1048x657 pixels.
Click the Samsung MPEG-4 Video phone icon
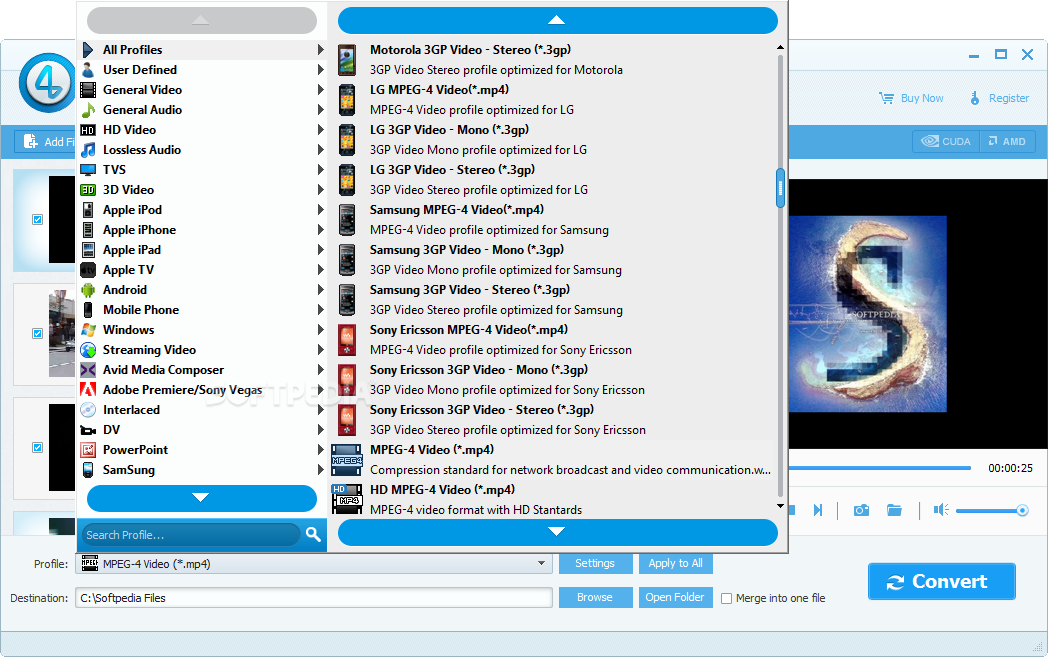click(347, 220)
